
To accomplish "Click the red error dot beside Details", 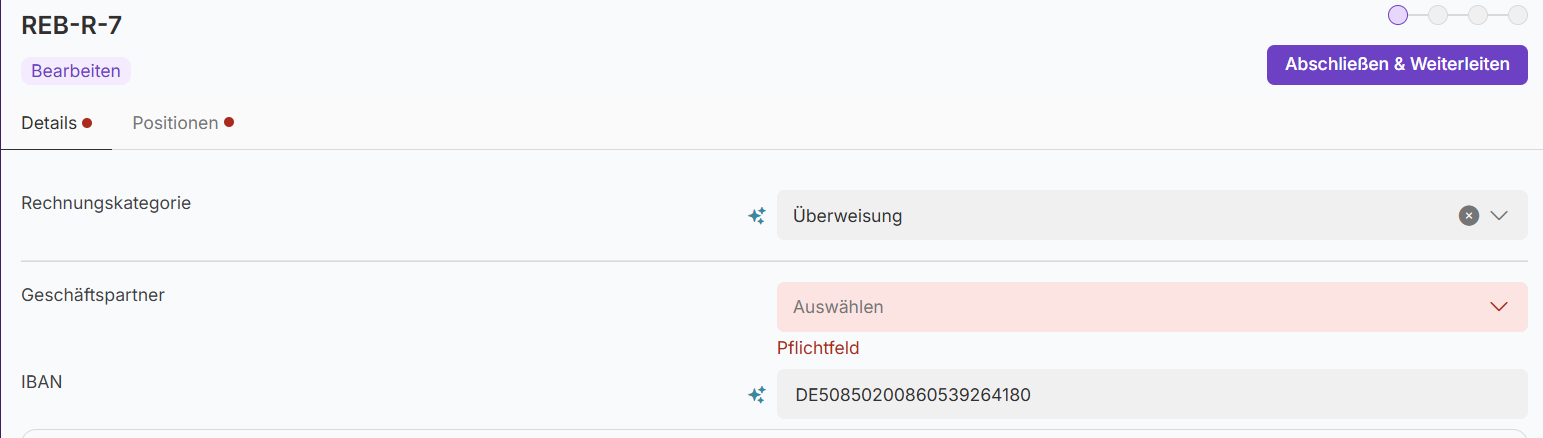I will (87, 123).
